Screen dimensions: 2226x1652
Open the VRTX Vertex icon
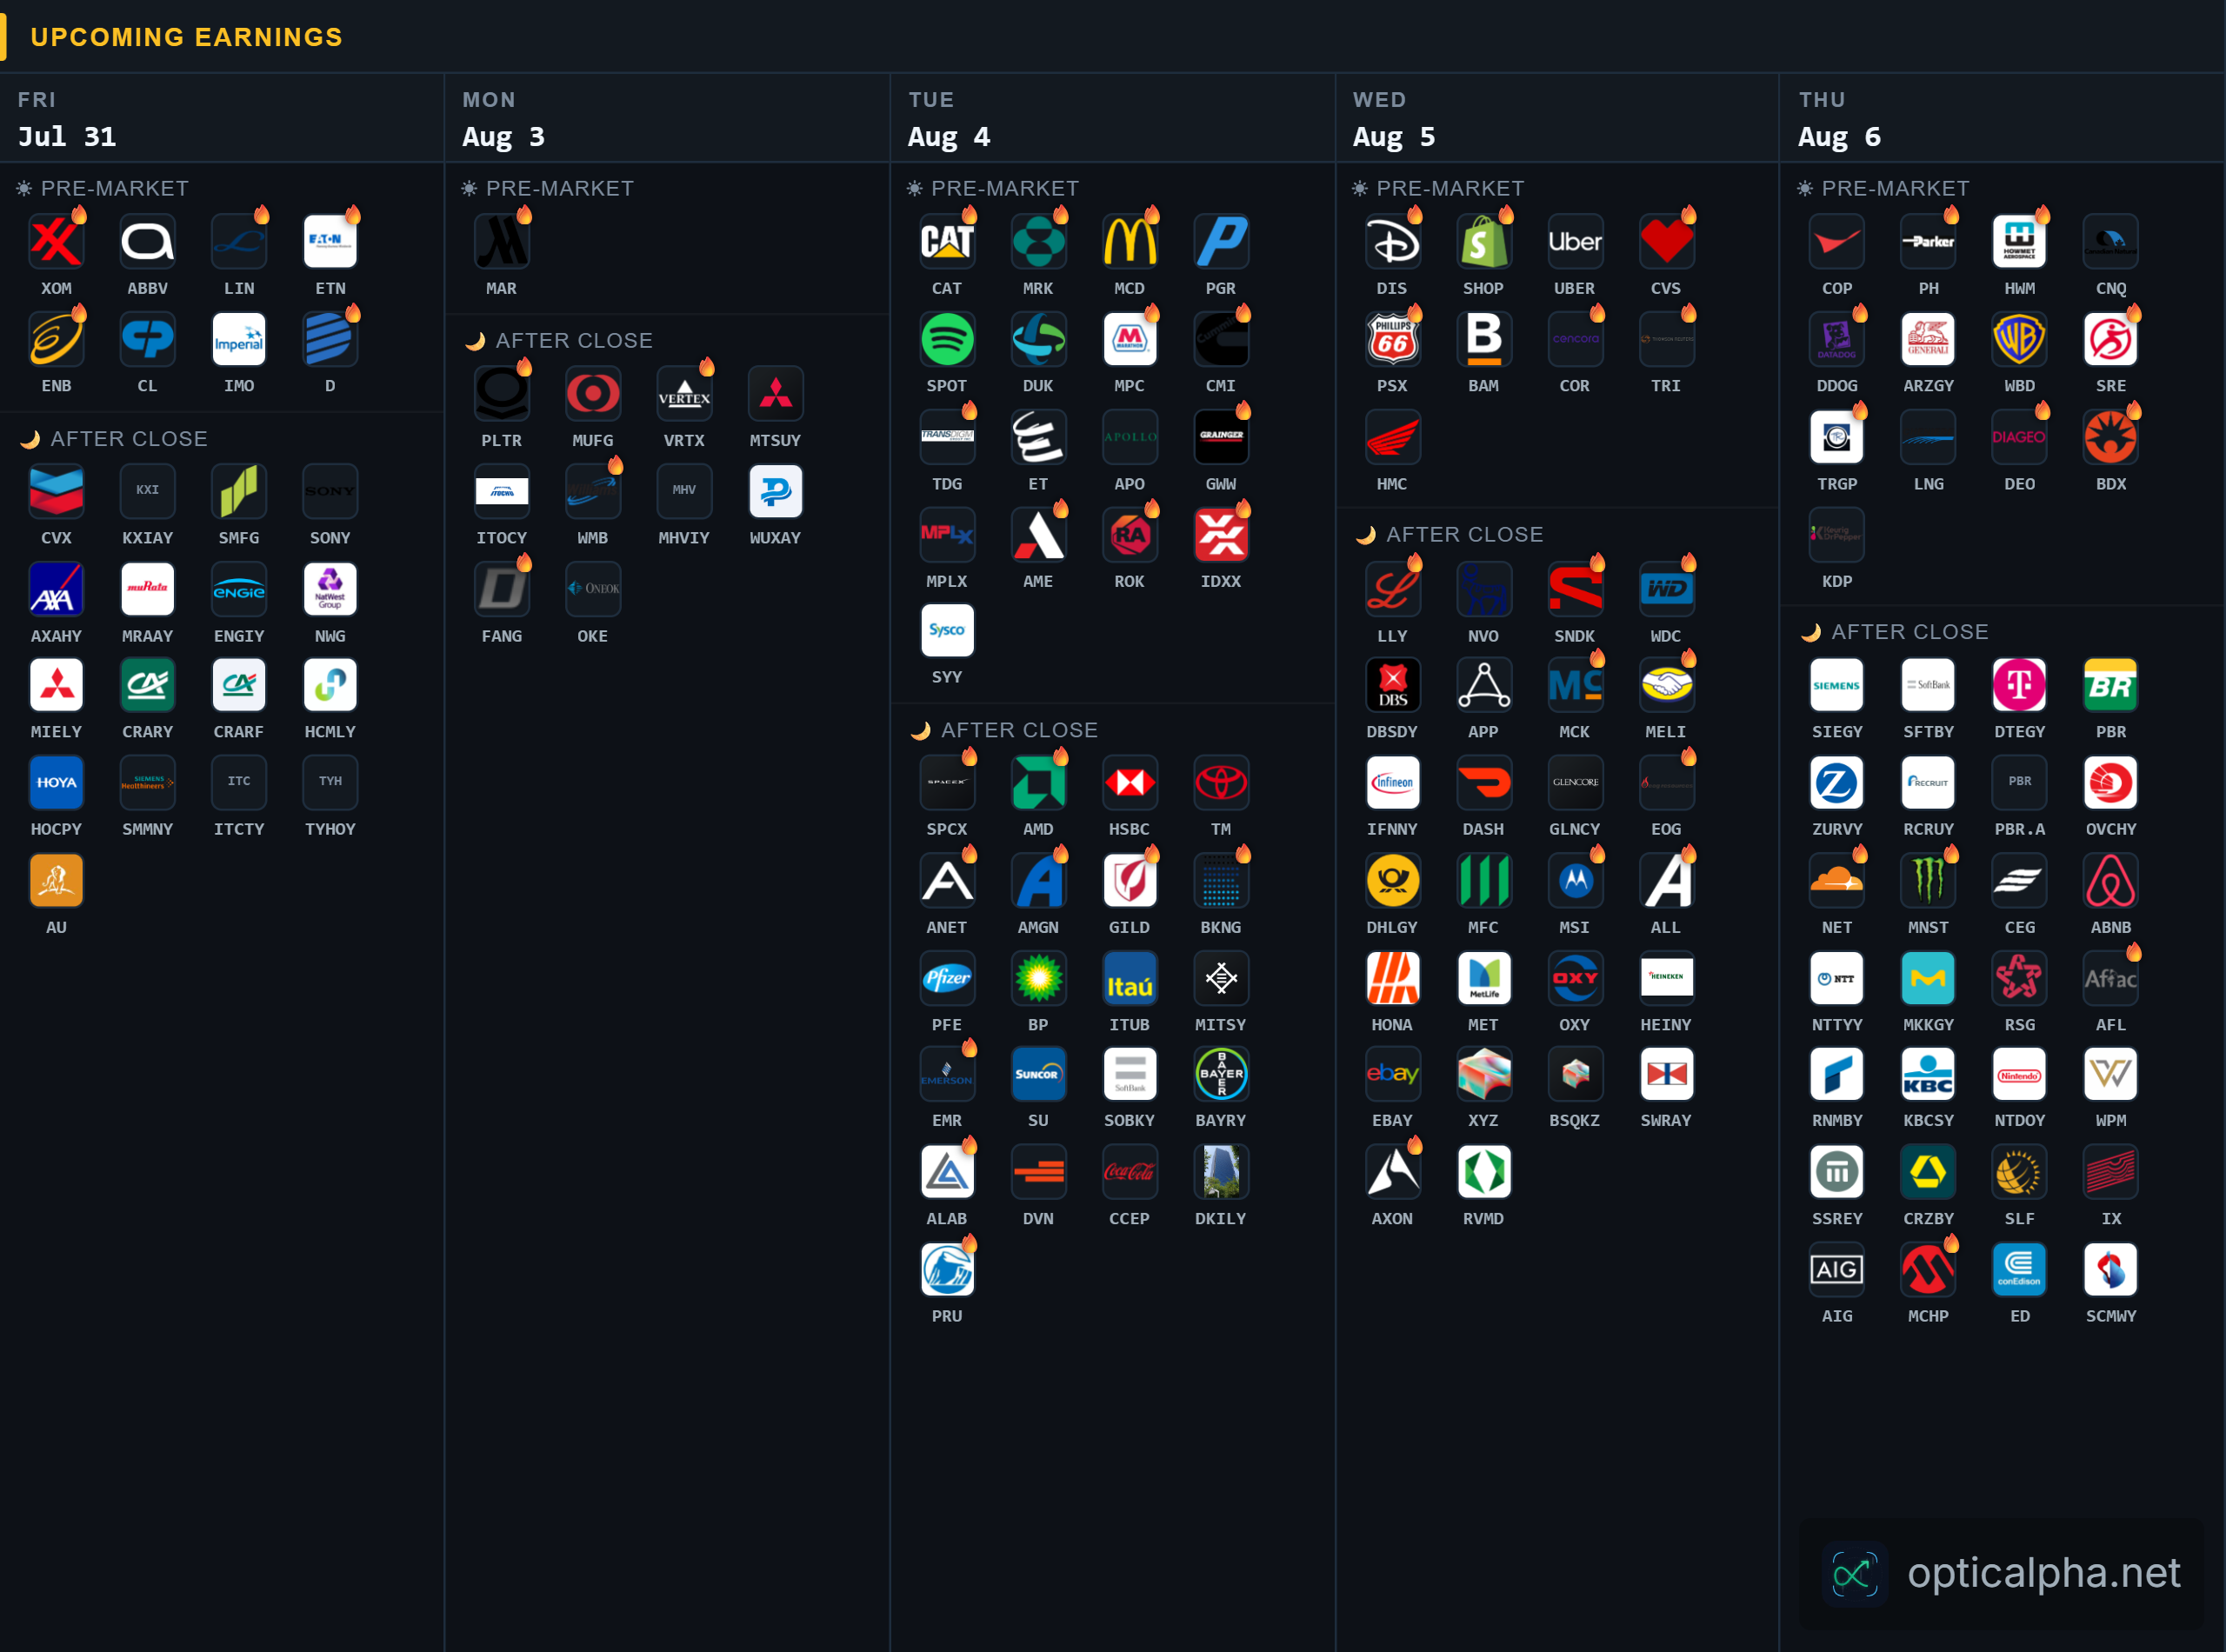[x=684, y=393]
